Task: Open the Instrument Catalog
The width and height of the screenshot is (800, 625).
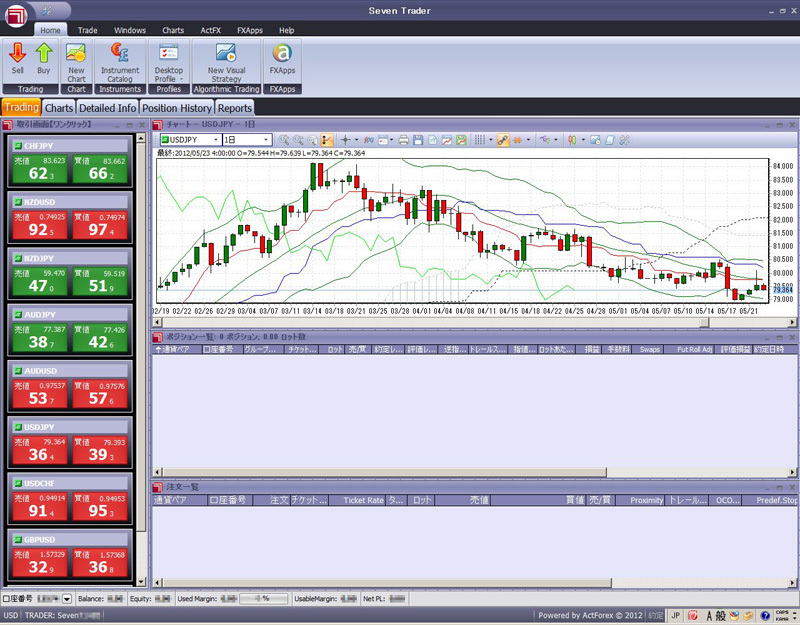Action: (120, 63)
